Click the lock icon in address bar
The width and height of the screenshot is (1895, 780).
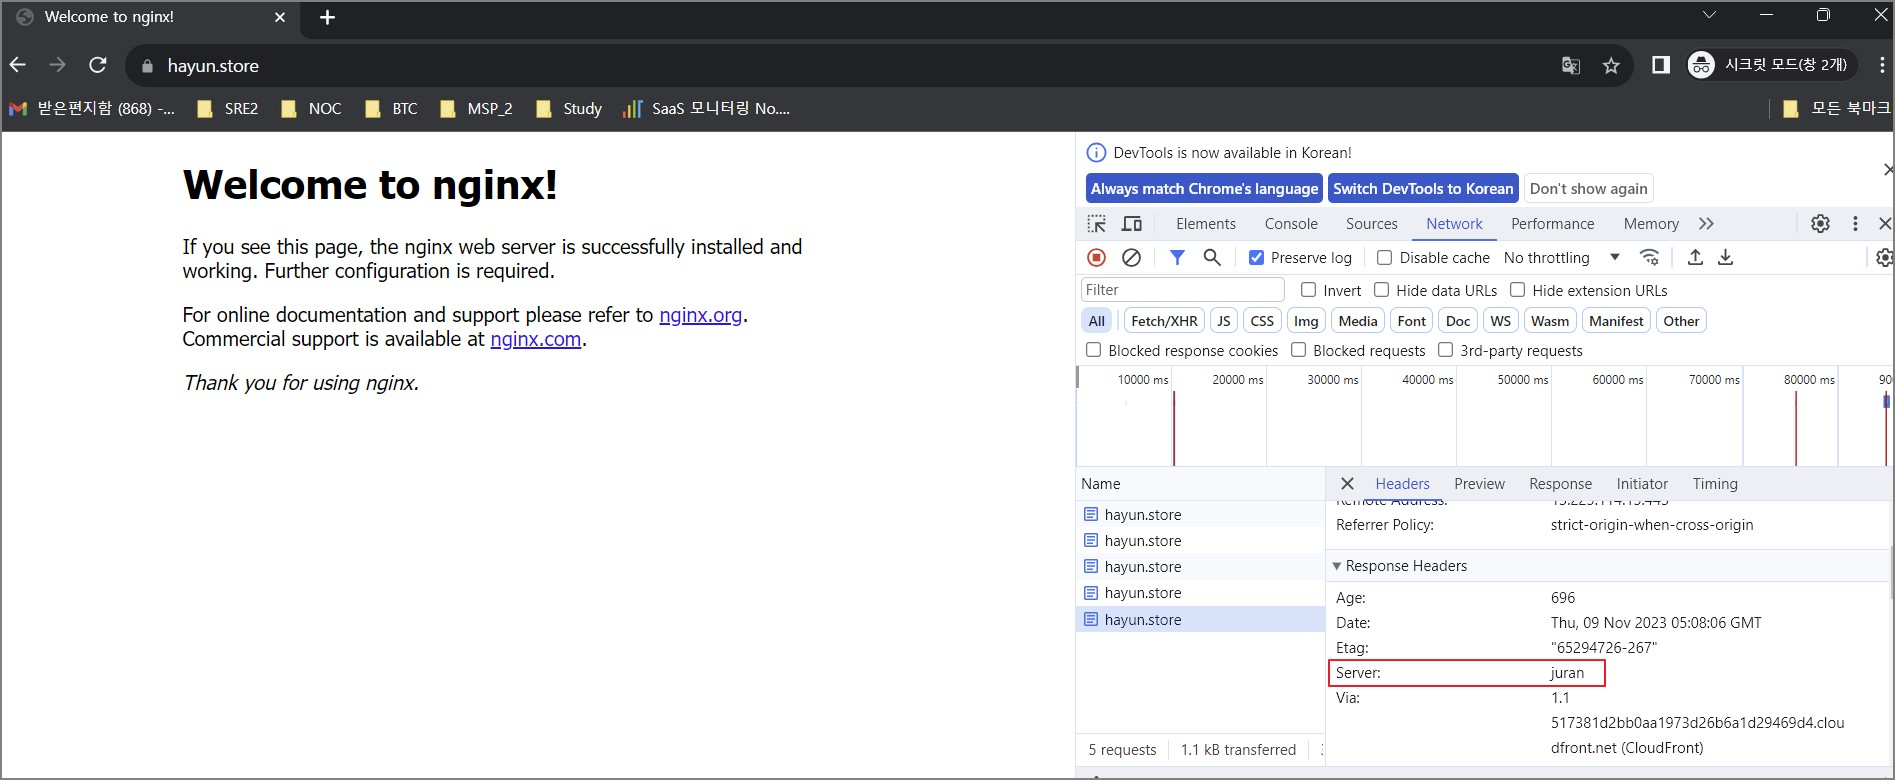pos(148,66)
